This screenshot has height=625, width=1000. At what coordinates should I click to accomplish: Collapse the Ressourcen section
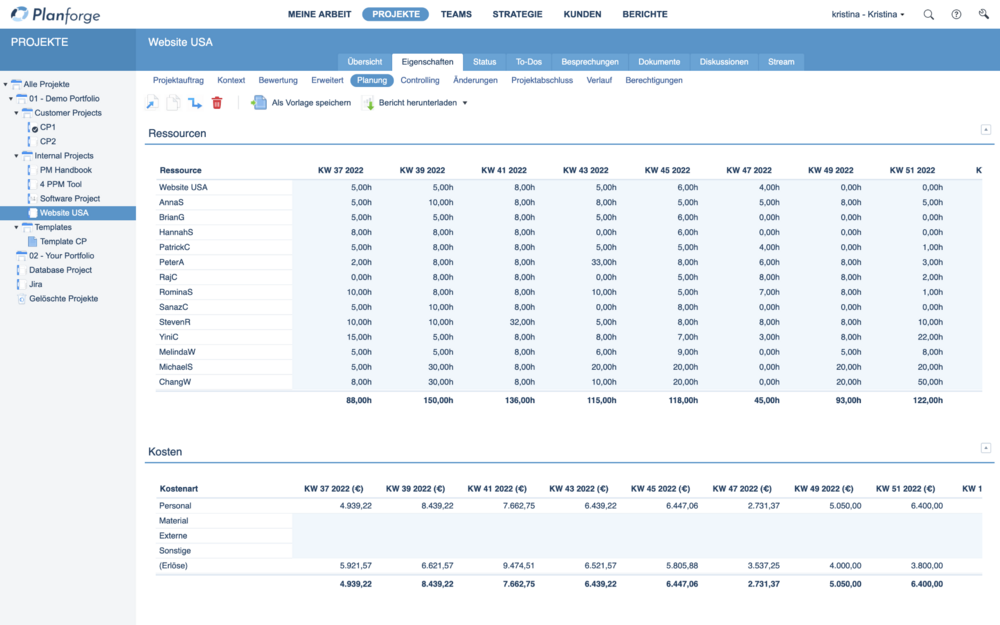[985, 129]
